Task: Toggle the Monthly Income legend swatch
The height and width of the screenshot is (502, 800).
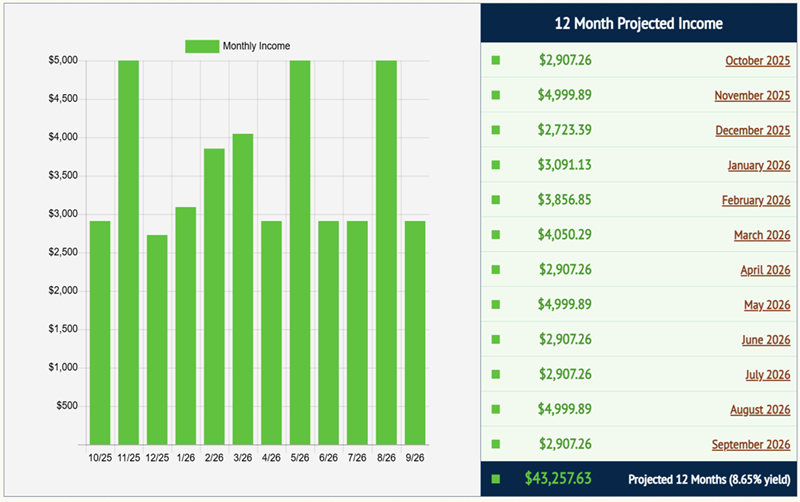Action: coord(202,45)
